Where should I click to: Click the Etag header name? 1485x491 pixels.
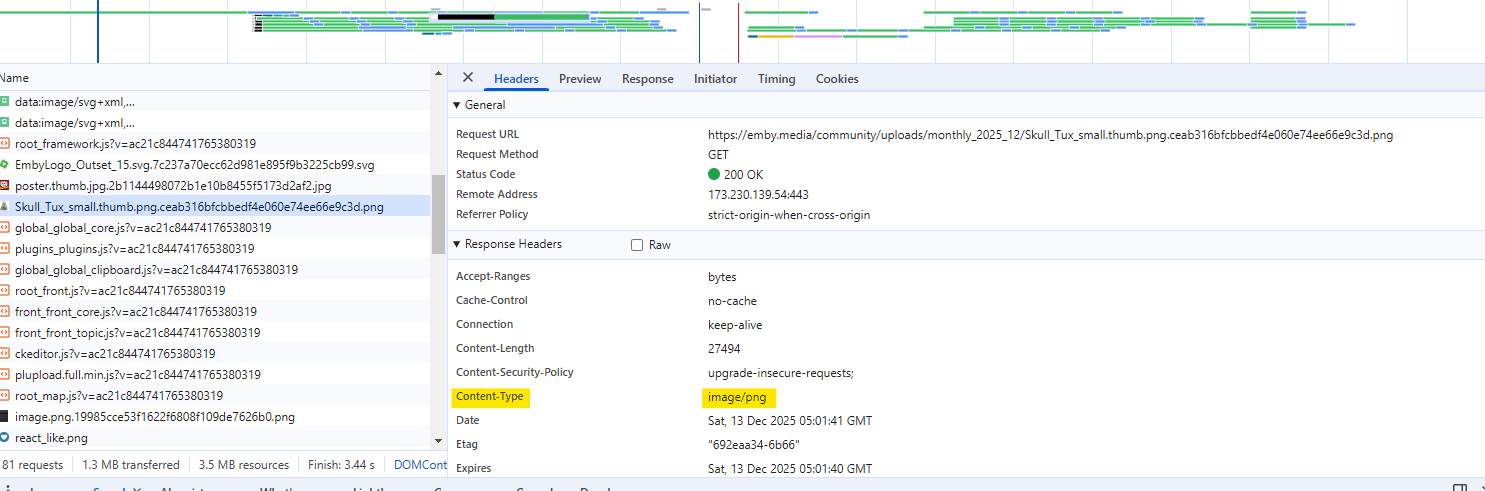pos(468,445)
